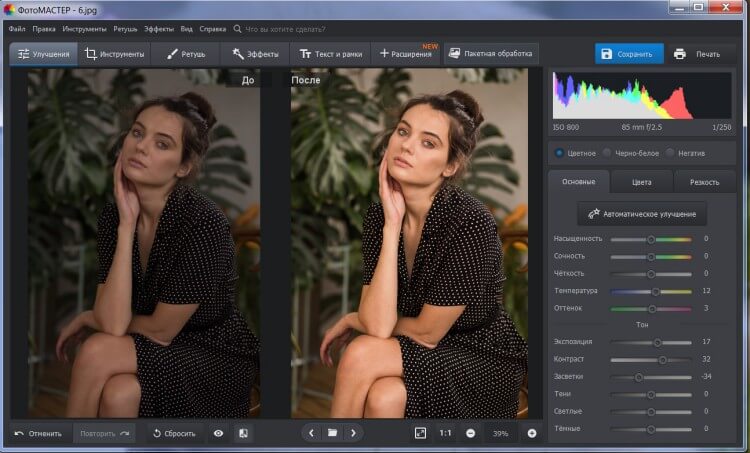Switch to the Резкость tab
Screen dimensions: 750x453
tap(704, 182)
